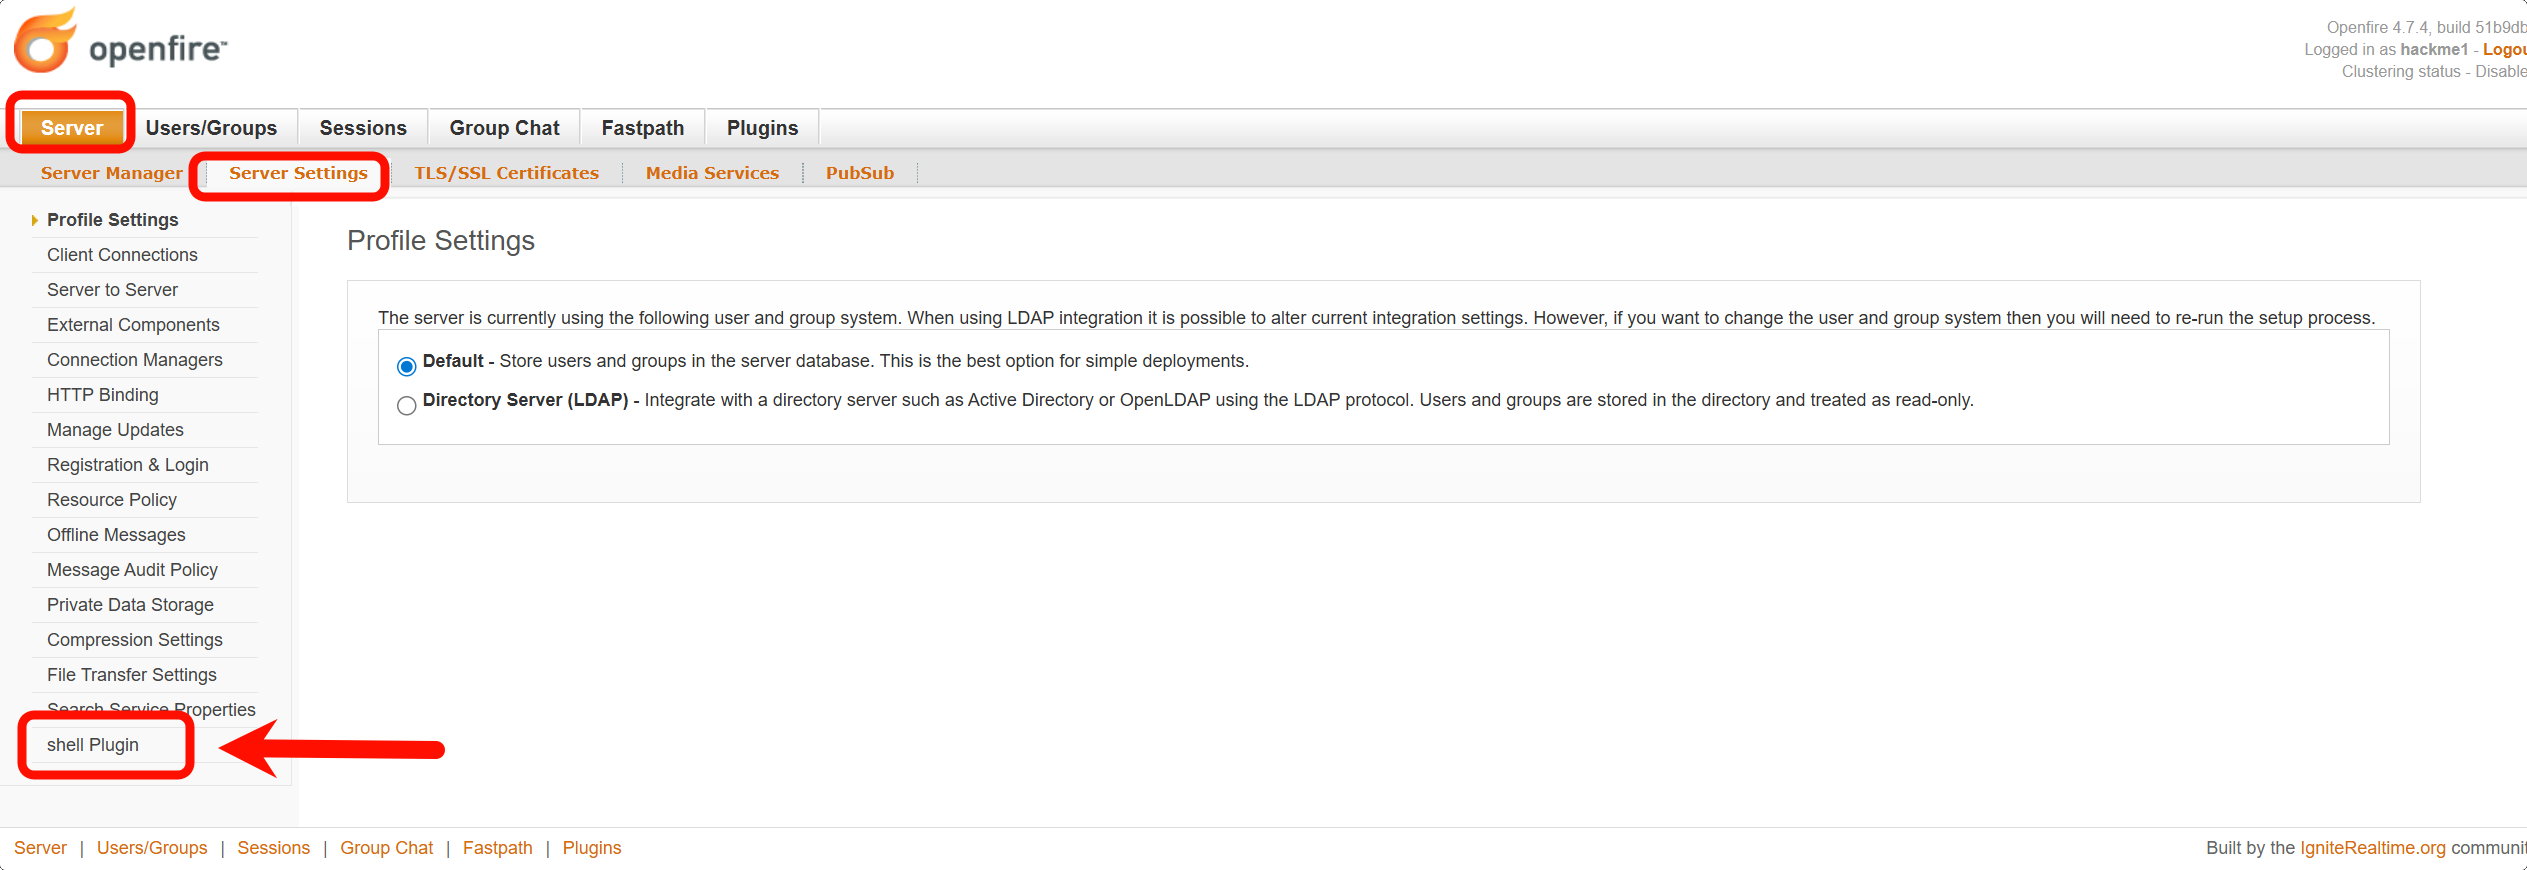
Task: Click the Profile Settings arrow marker
Action: (x=35, y=220)
